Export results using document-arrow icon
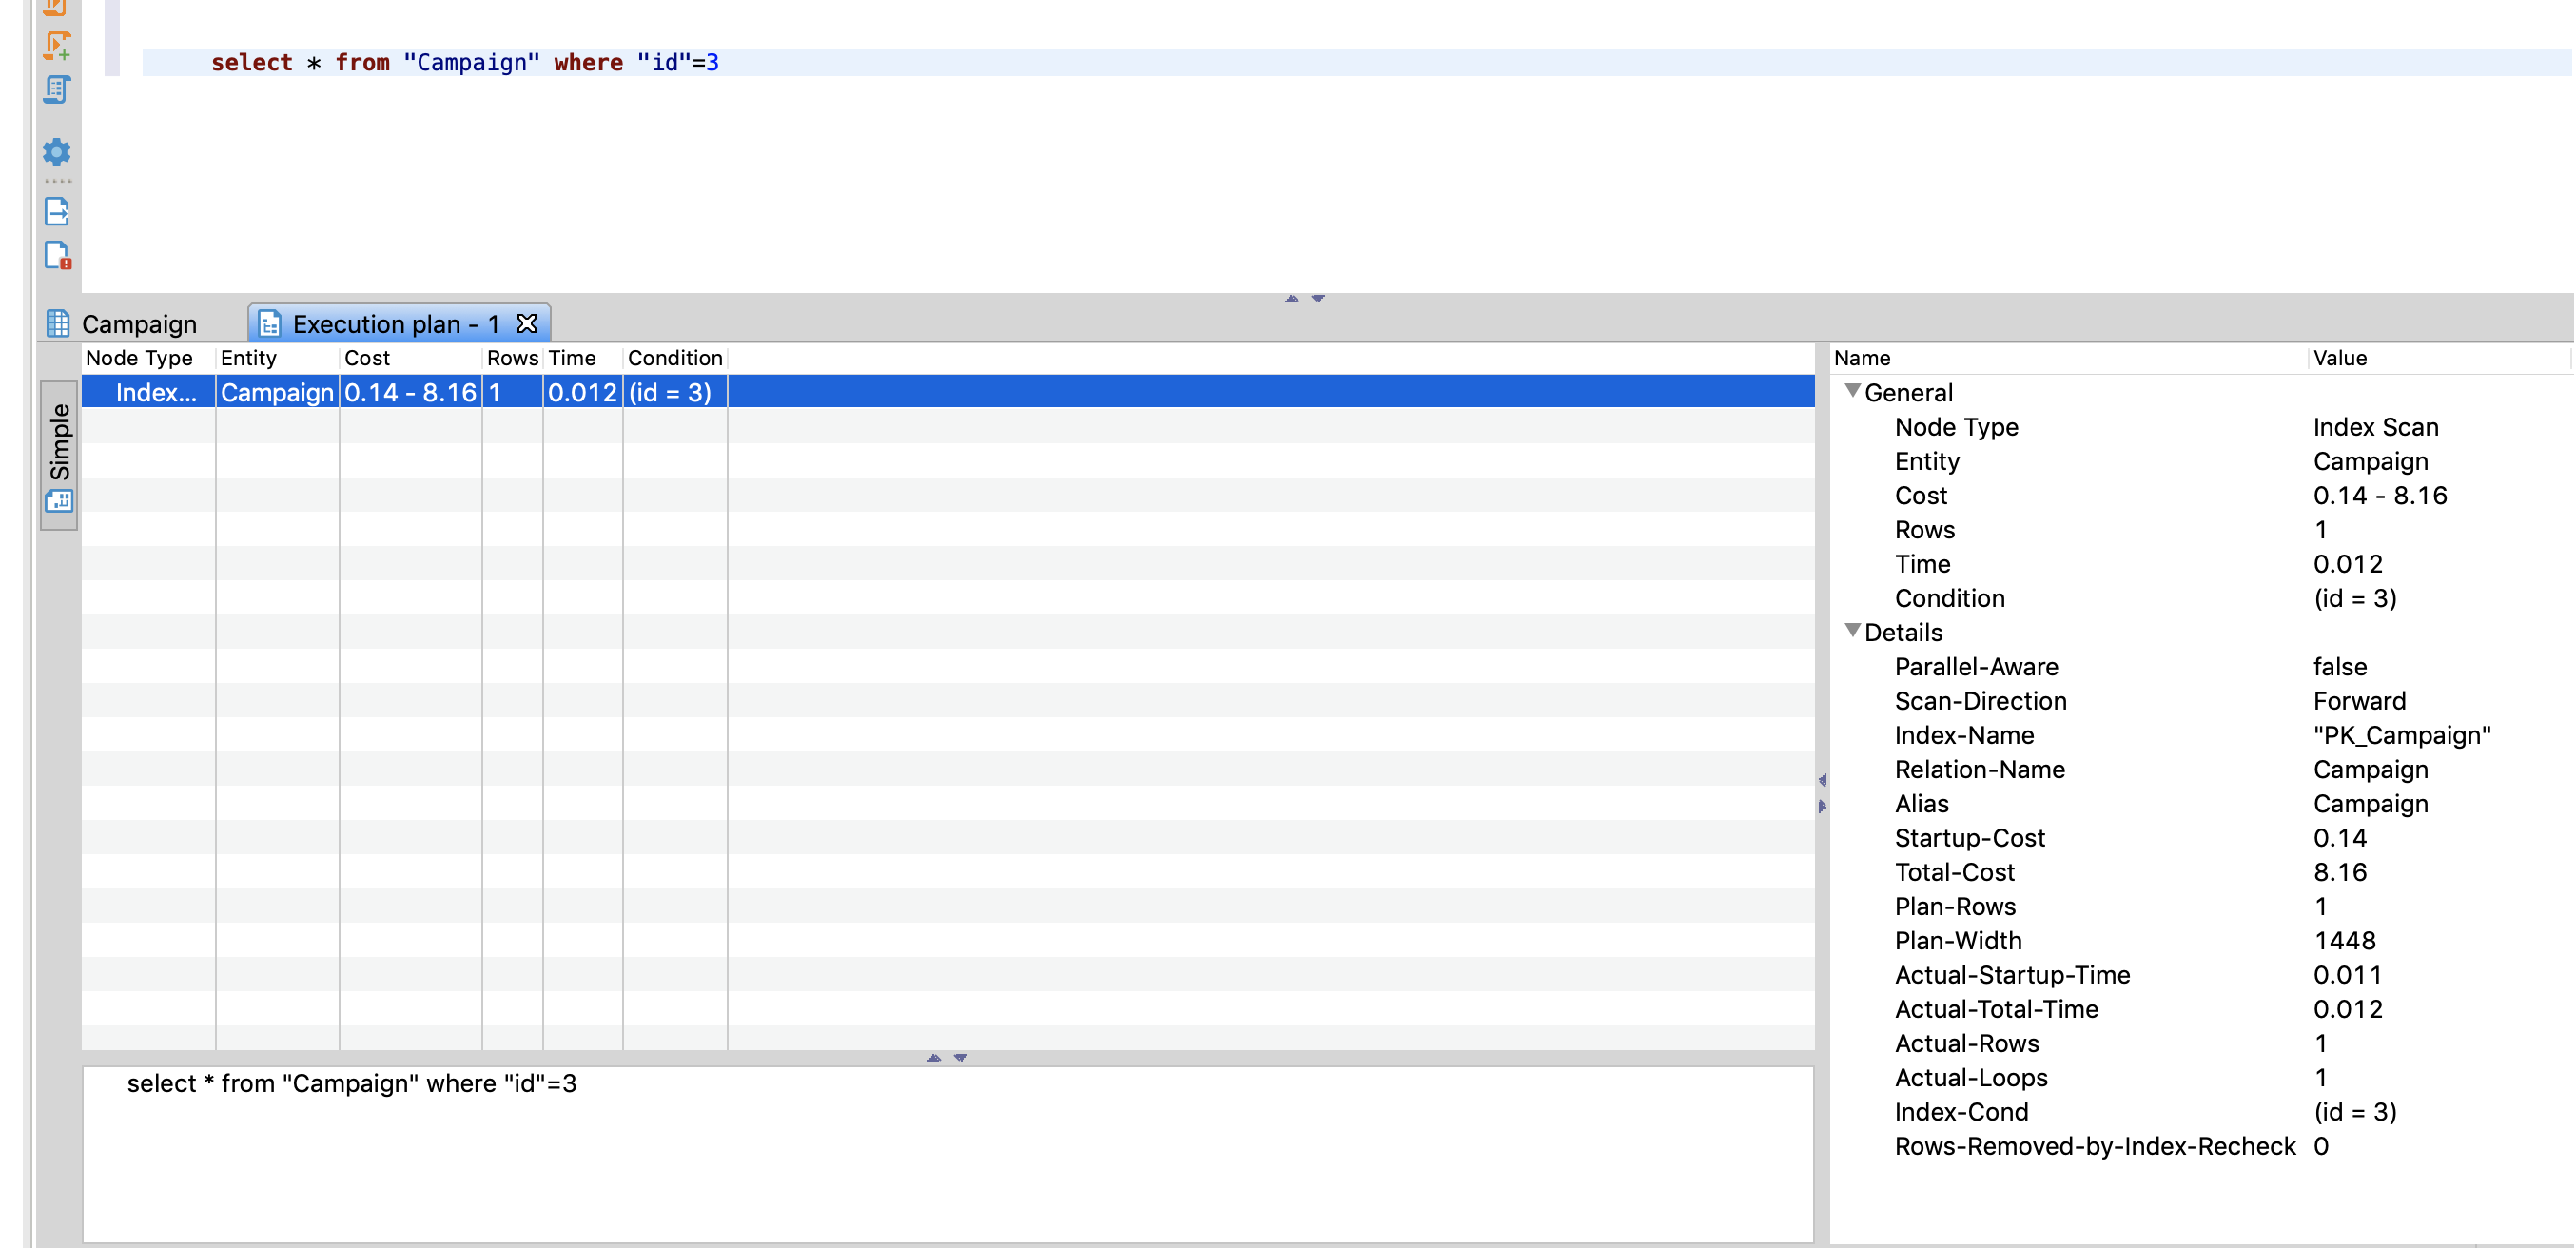 [x=57, y=211]
